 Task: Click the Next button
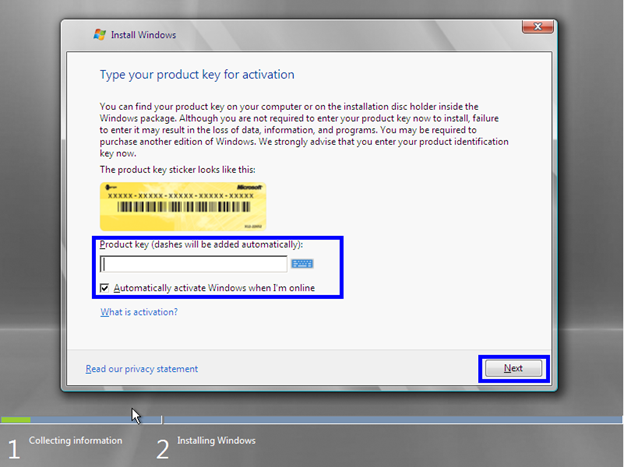tap(513, 368)
